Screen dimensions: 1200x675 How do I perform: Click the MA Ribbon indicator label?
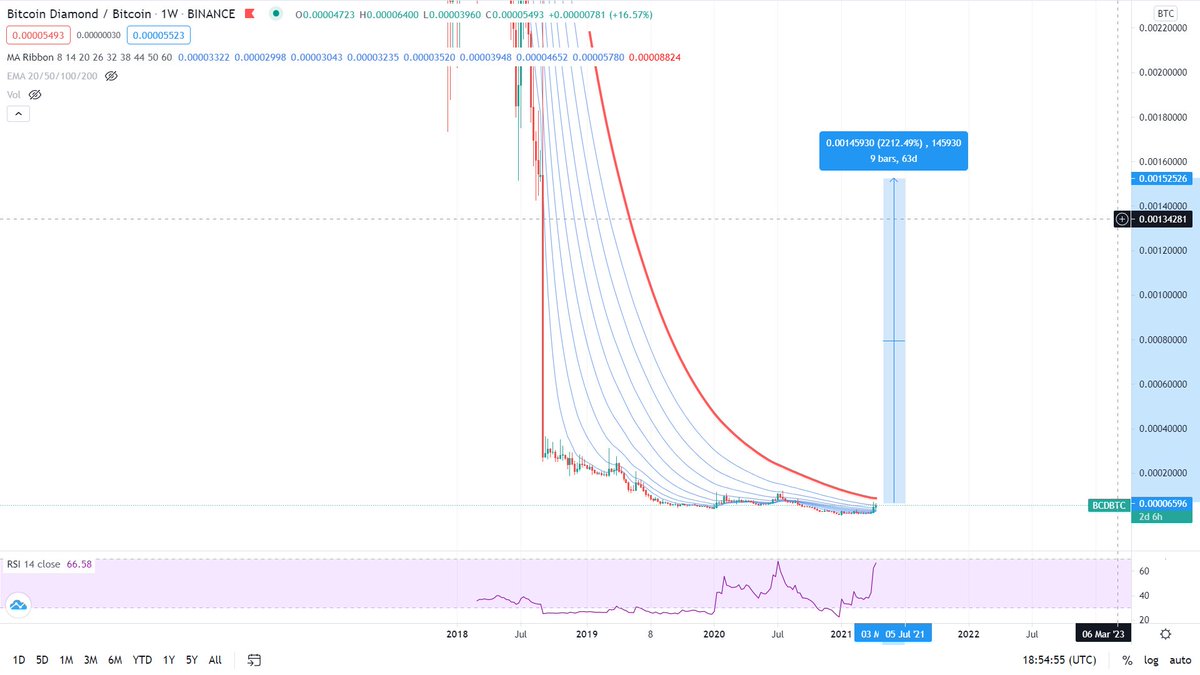pos(32,57)
